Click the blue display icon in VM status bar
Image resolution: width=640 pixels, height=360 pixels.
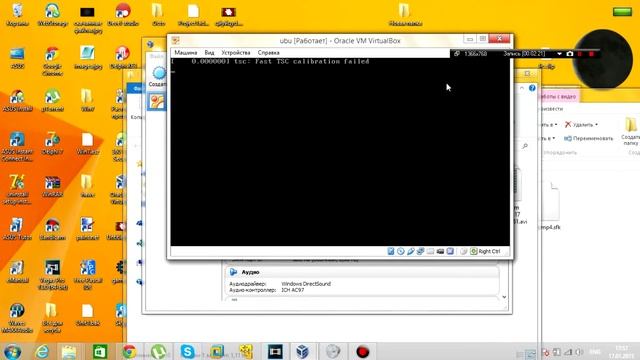pos(450,251)
